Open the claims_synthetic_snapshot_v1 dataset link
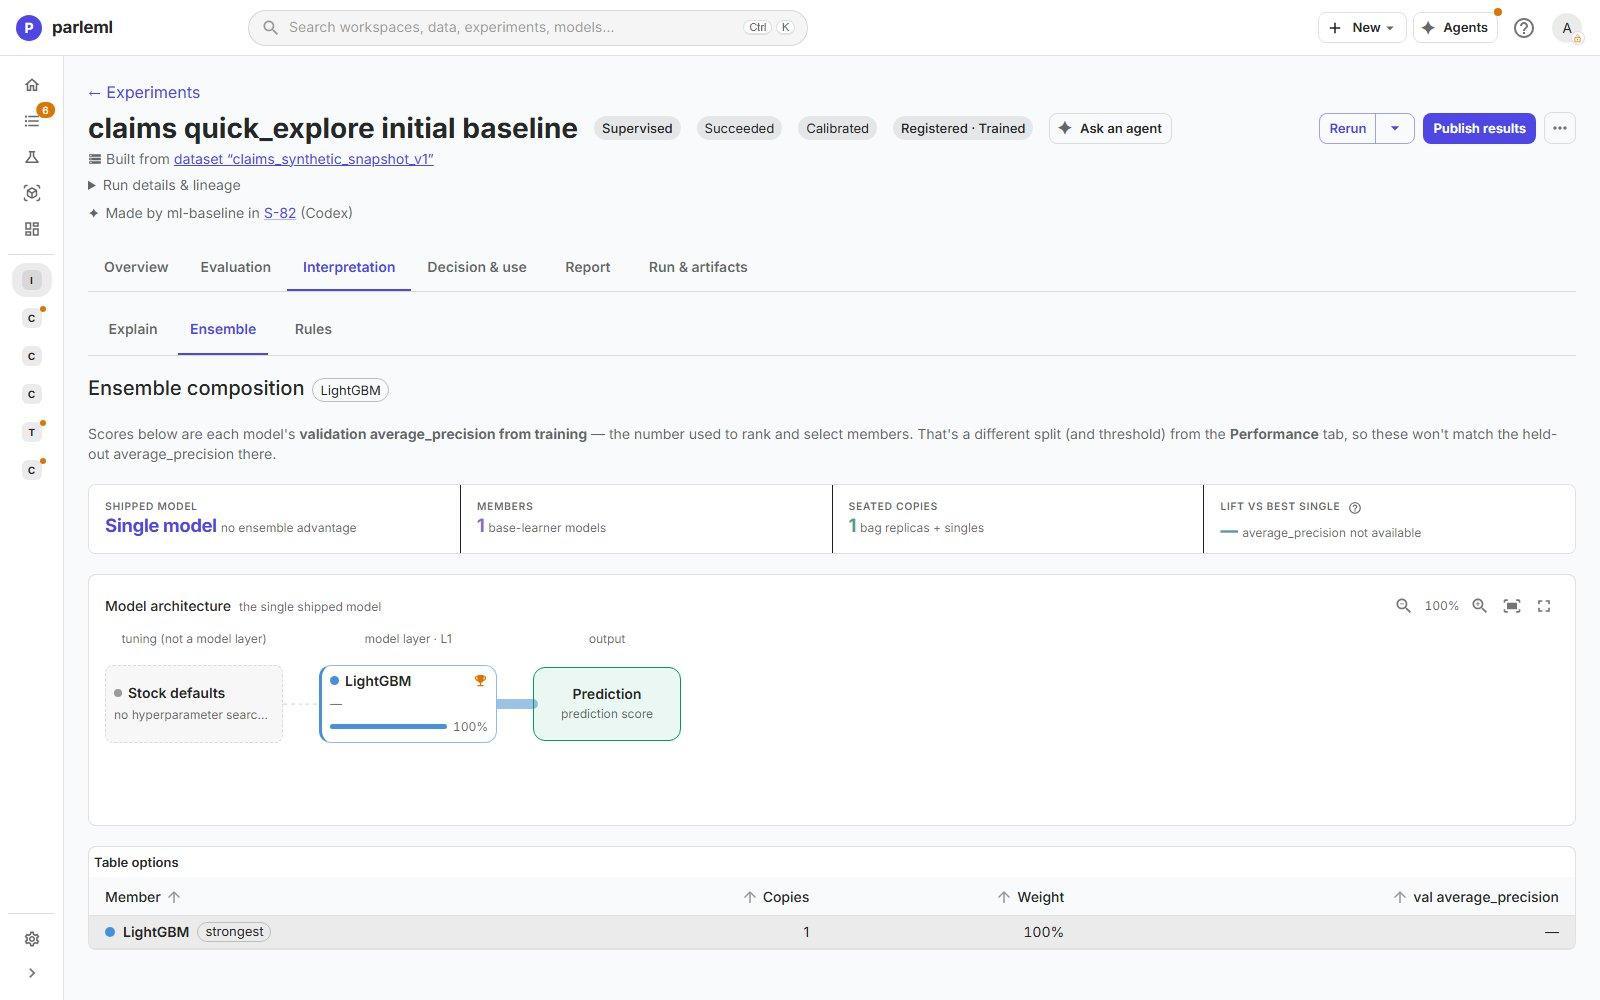 [x=303, y=159]
